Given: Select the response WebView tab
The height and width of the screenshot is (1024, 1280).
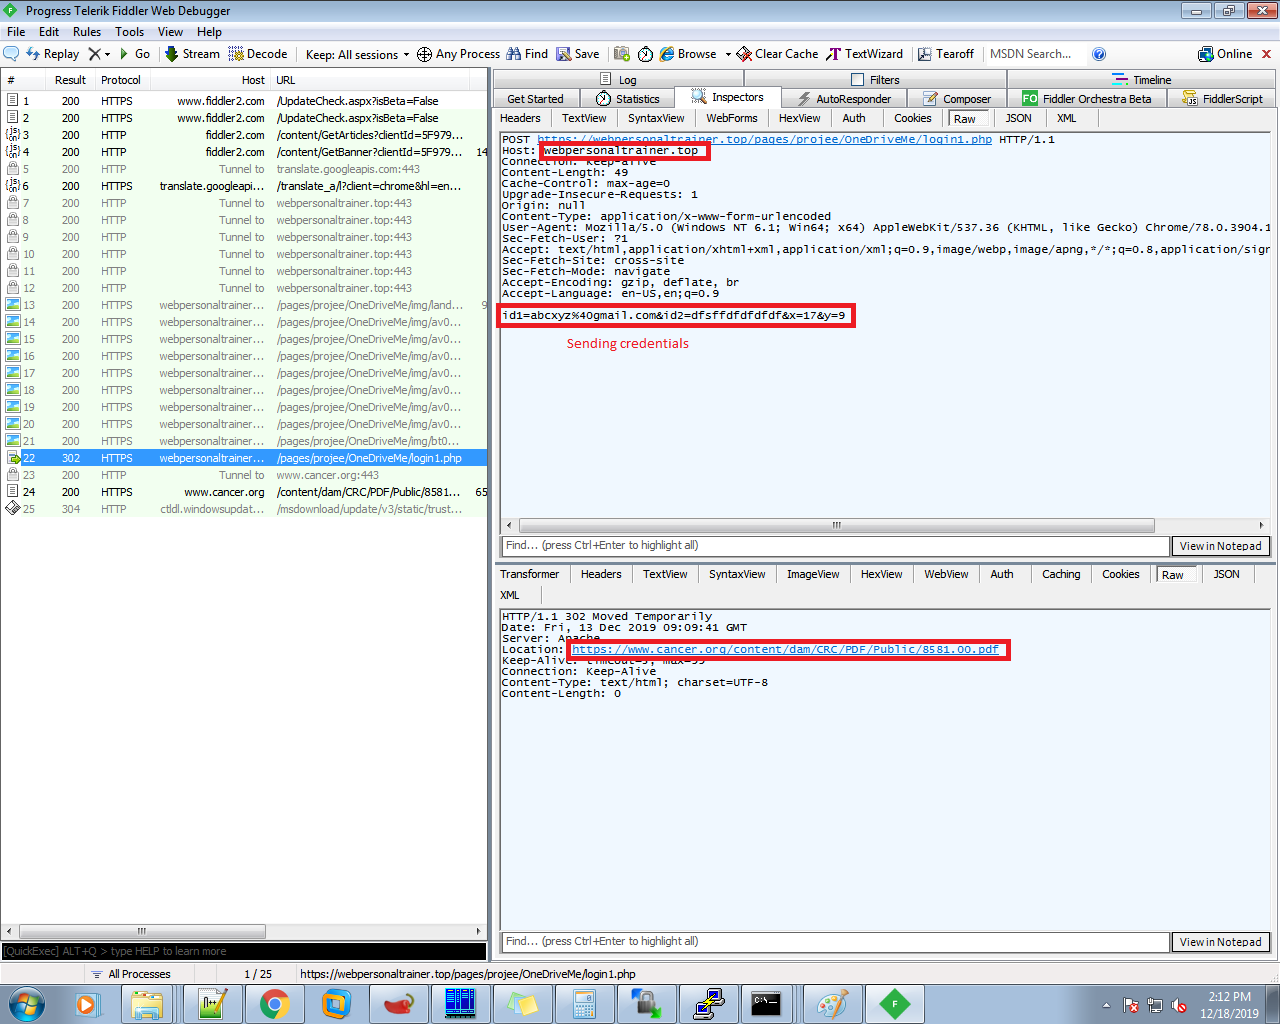Looking at the screenshot, I should (x=946, y=574).
